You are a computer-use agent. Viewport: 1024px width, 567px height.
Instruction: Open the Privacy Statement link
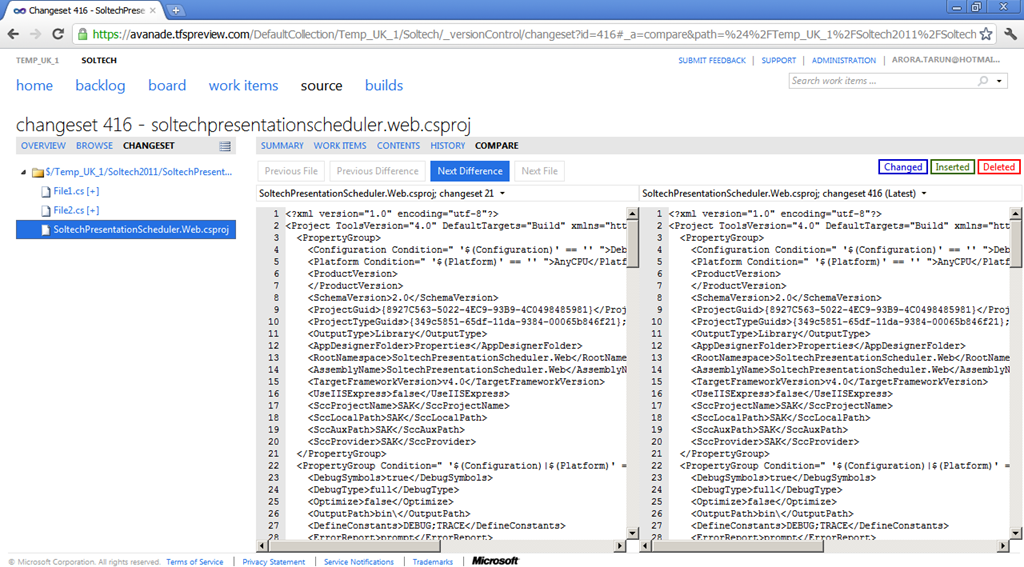[274, 562]
